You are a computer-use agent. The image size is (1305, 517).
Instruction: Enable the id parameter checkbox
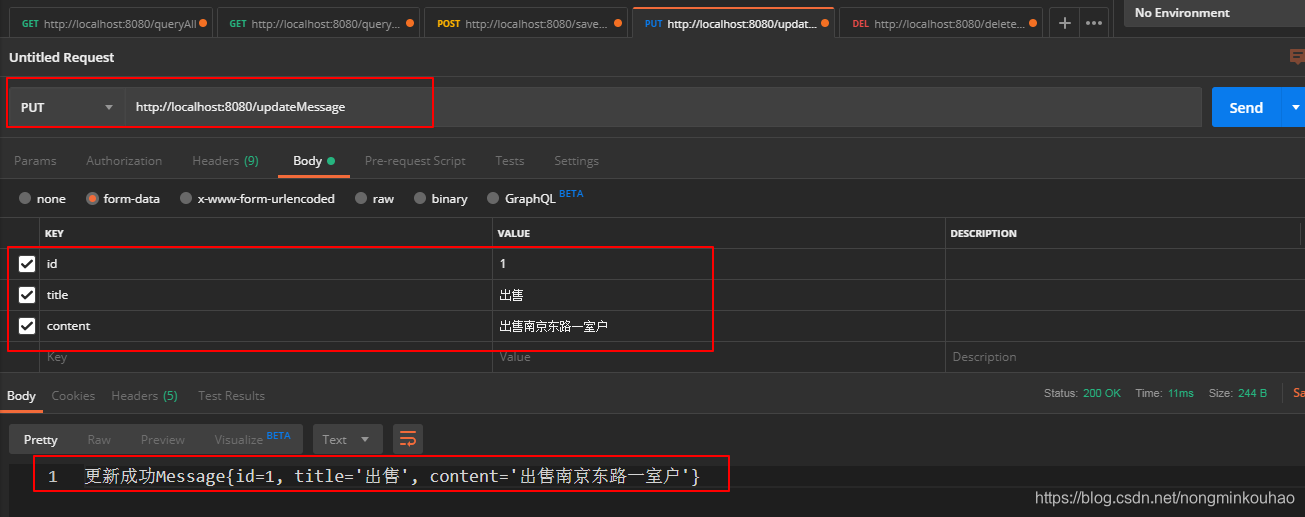(x=27, y=264)
